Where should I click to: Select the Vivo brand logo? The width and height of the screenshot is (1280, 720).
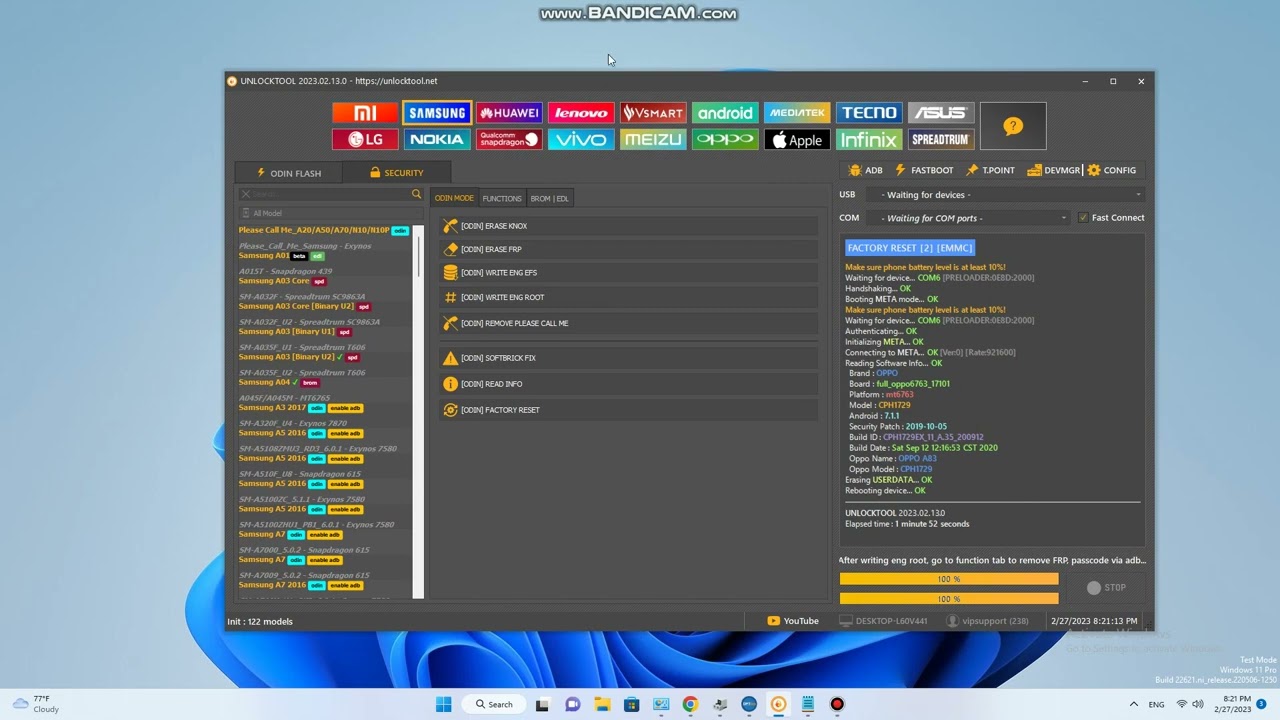pyautogui.click(x=581, y=140)
